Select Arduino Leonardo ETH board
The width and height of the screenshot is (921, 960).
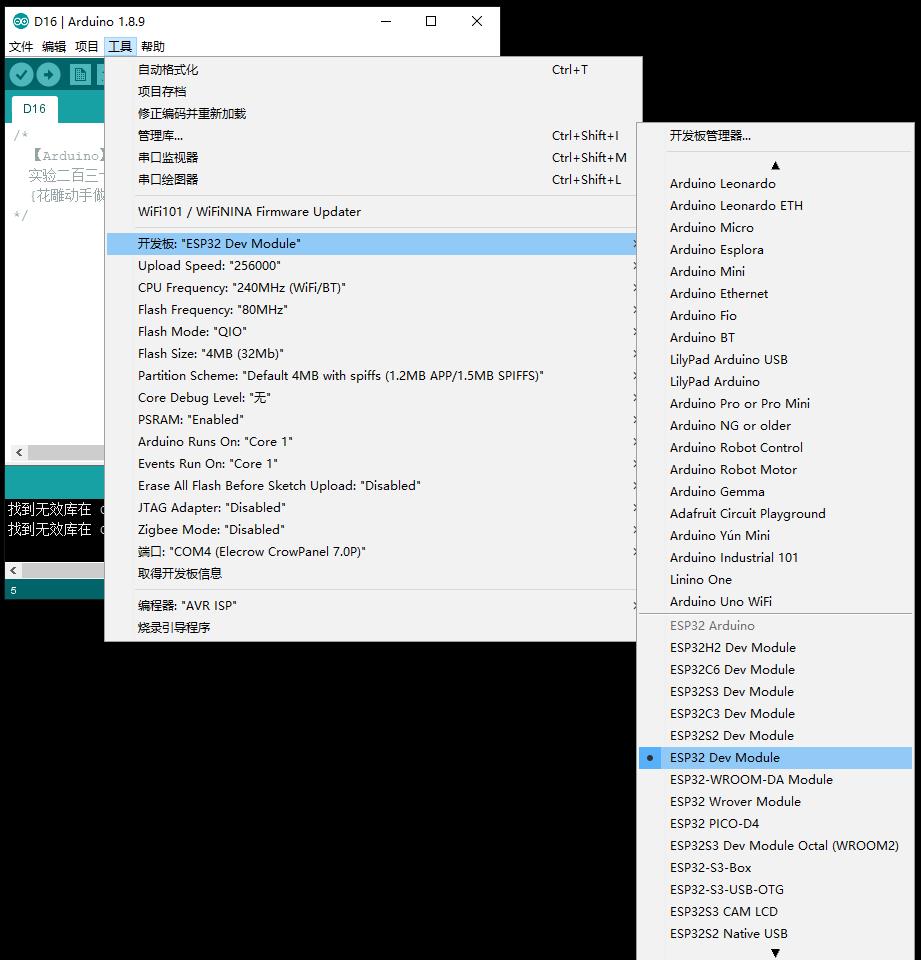(x=775, y=206)
